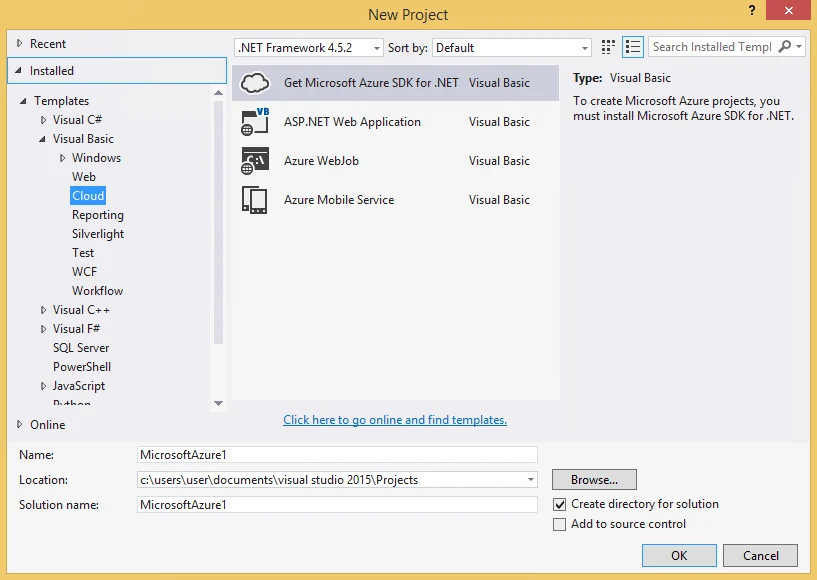Viewport: 817px width, 580px height.
Task: Select ASP.NET Web Application template name
Action: [352, 122]
